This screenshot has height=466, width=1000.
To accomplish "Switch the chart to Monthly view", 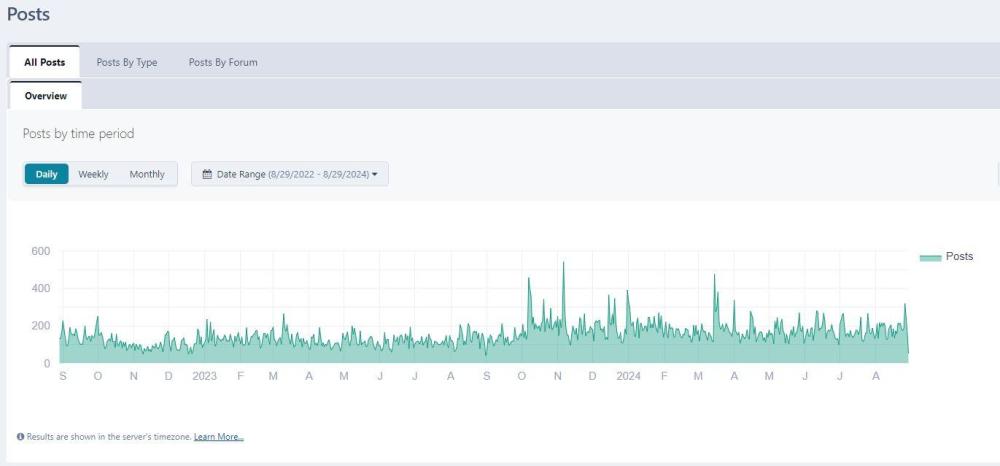I will click(x=147, y=174).
